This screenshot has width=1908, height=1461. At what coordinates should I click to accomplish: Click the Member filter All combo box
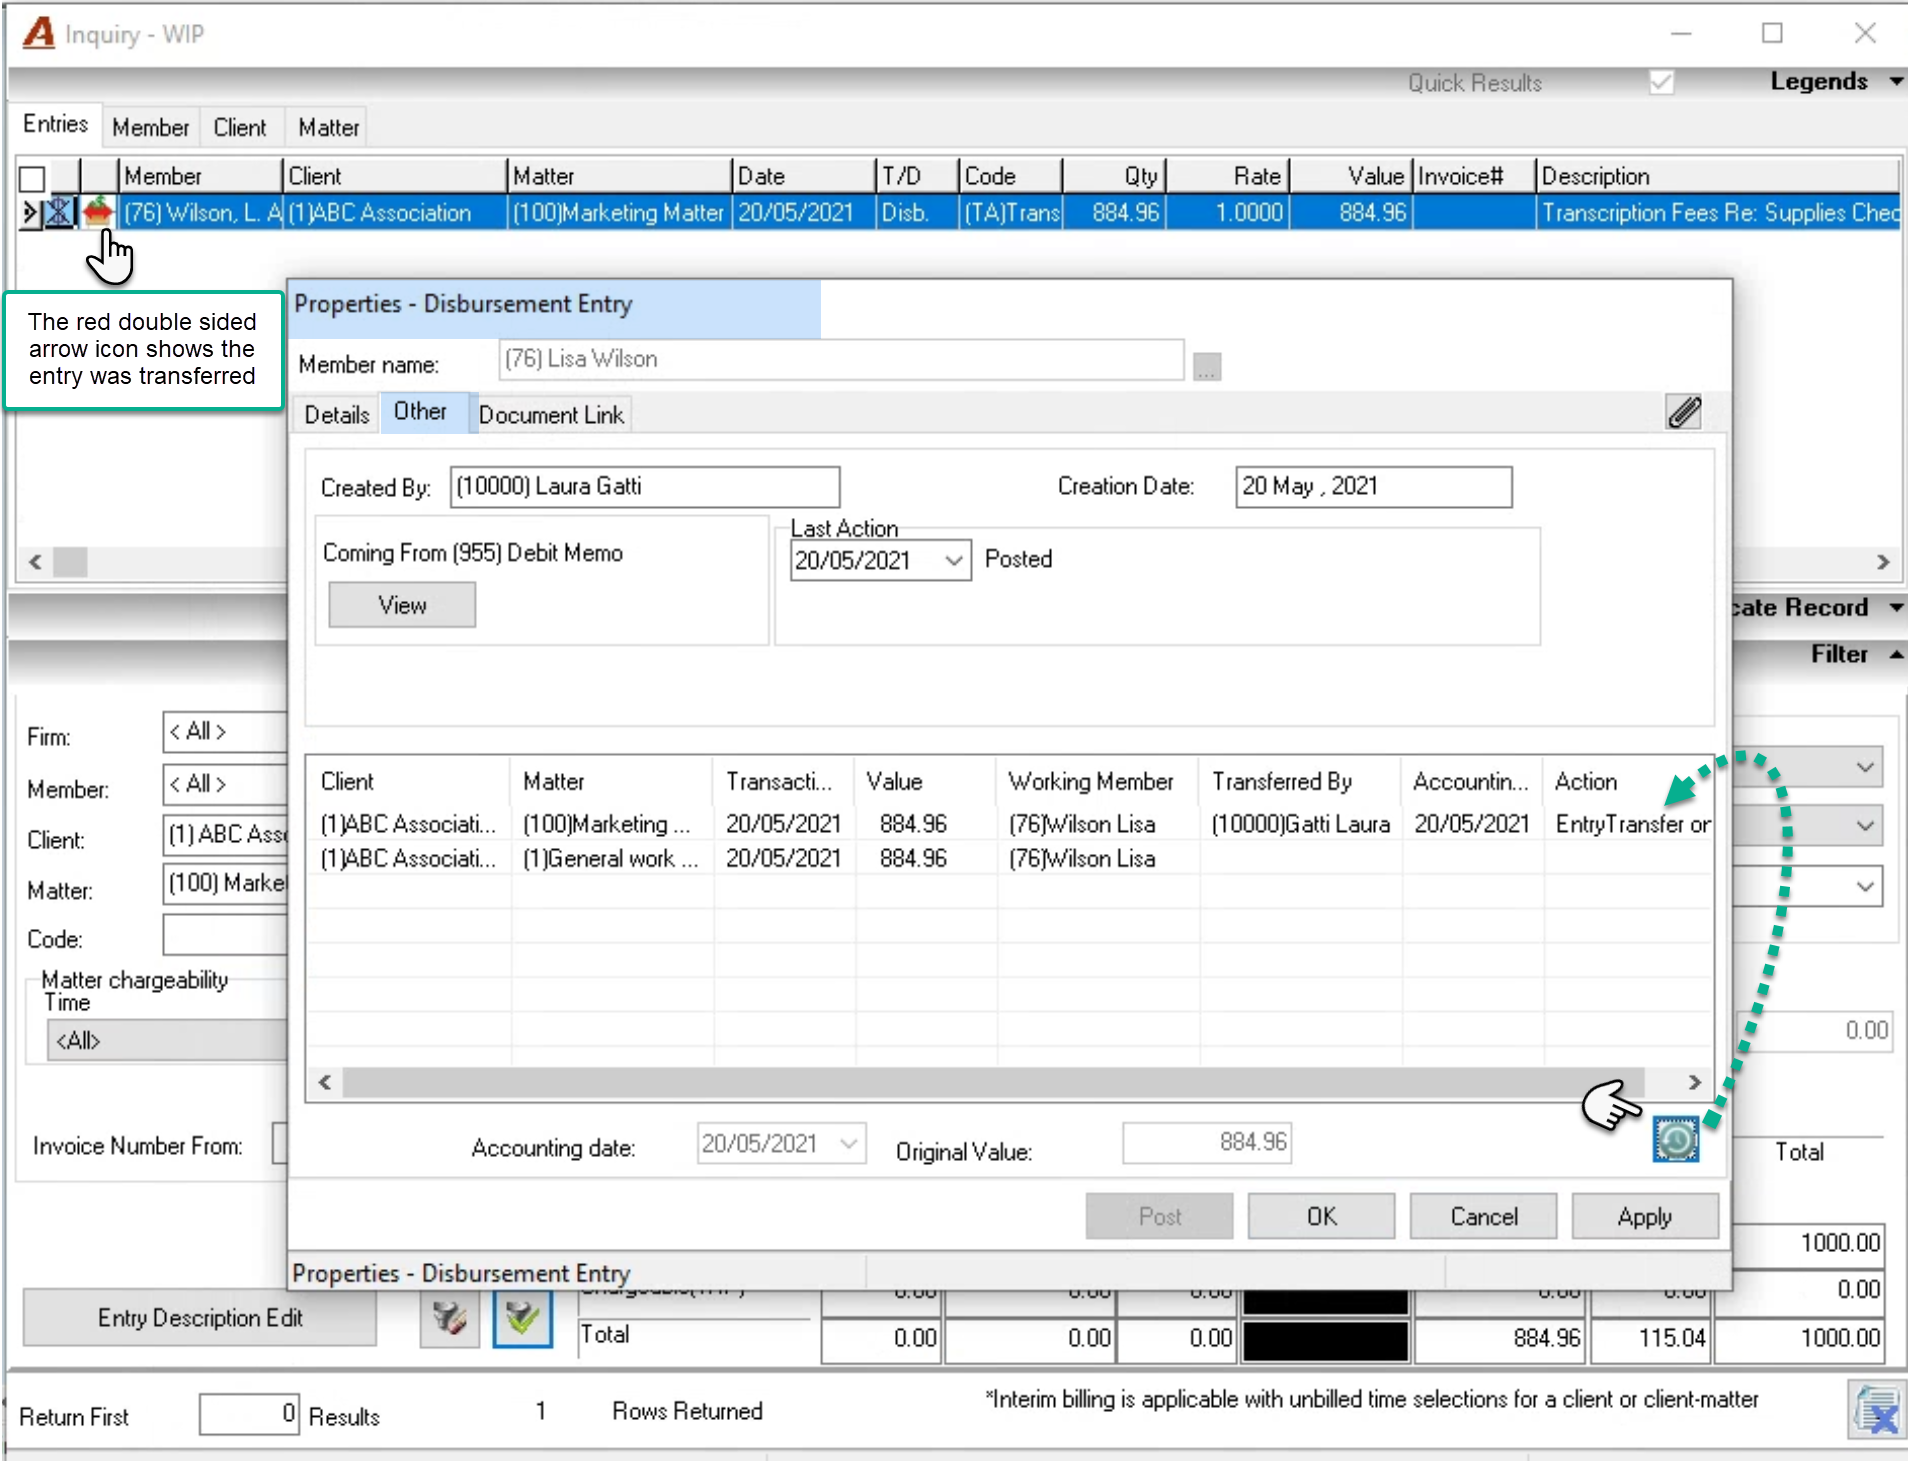click(225, 784)
